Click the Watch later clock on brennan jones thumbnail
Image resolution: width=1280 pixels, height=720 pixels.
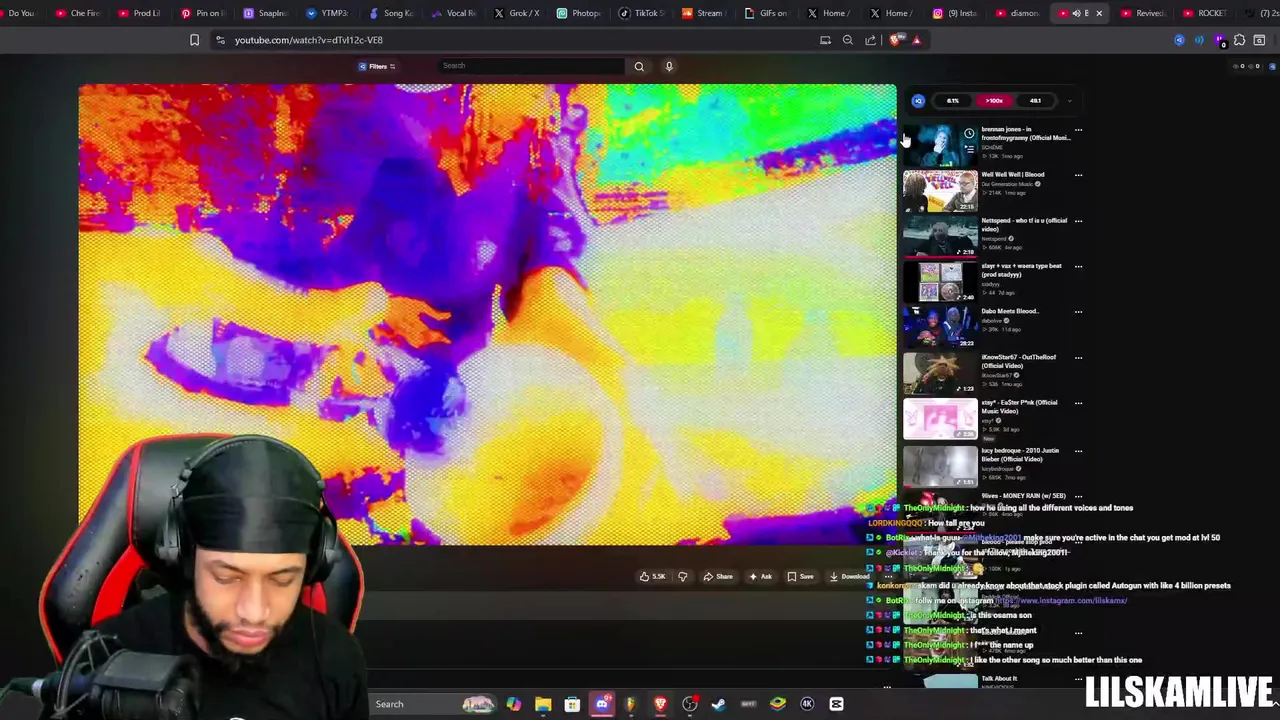click(x=969, y=134)
